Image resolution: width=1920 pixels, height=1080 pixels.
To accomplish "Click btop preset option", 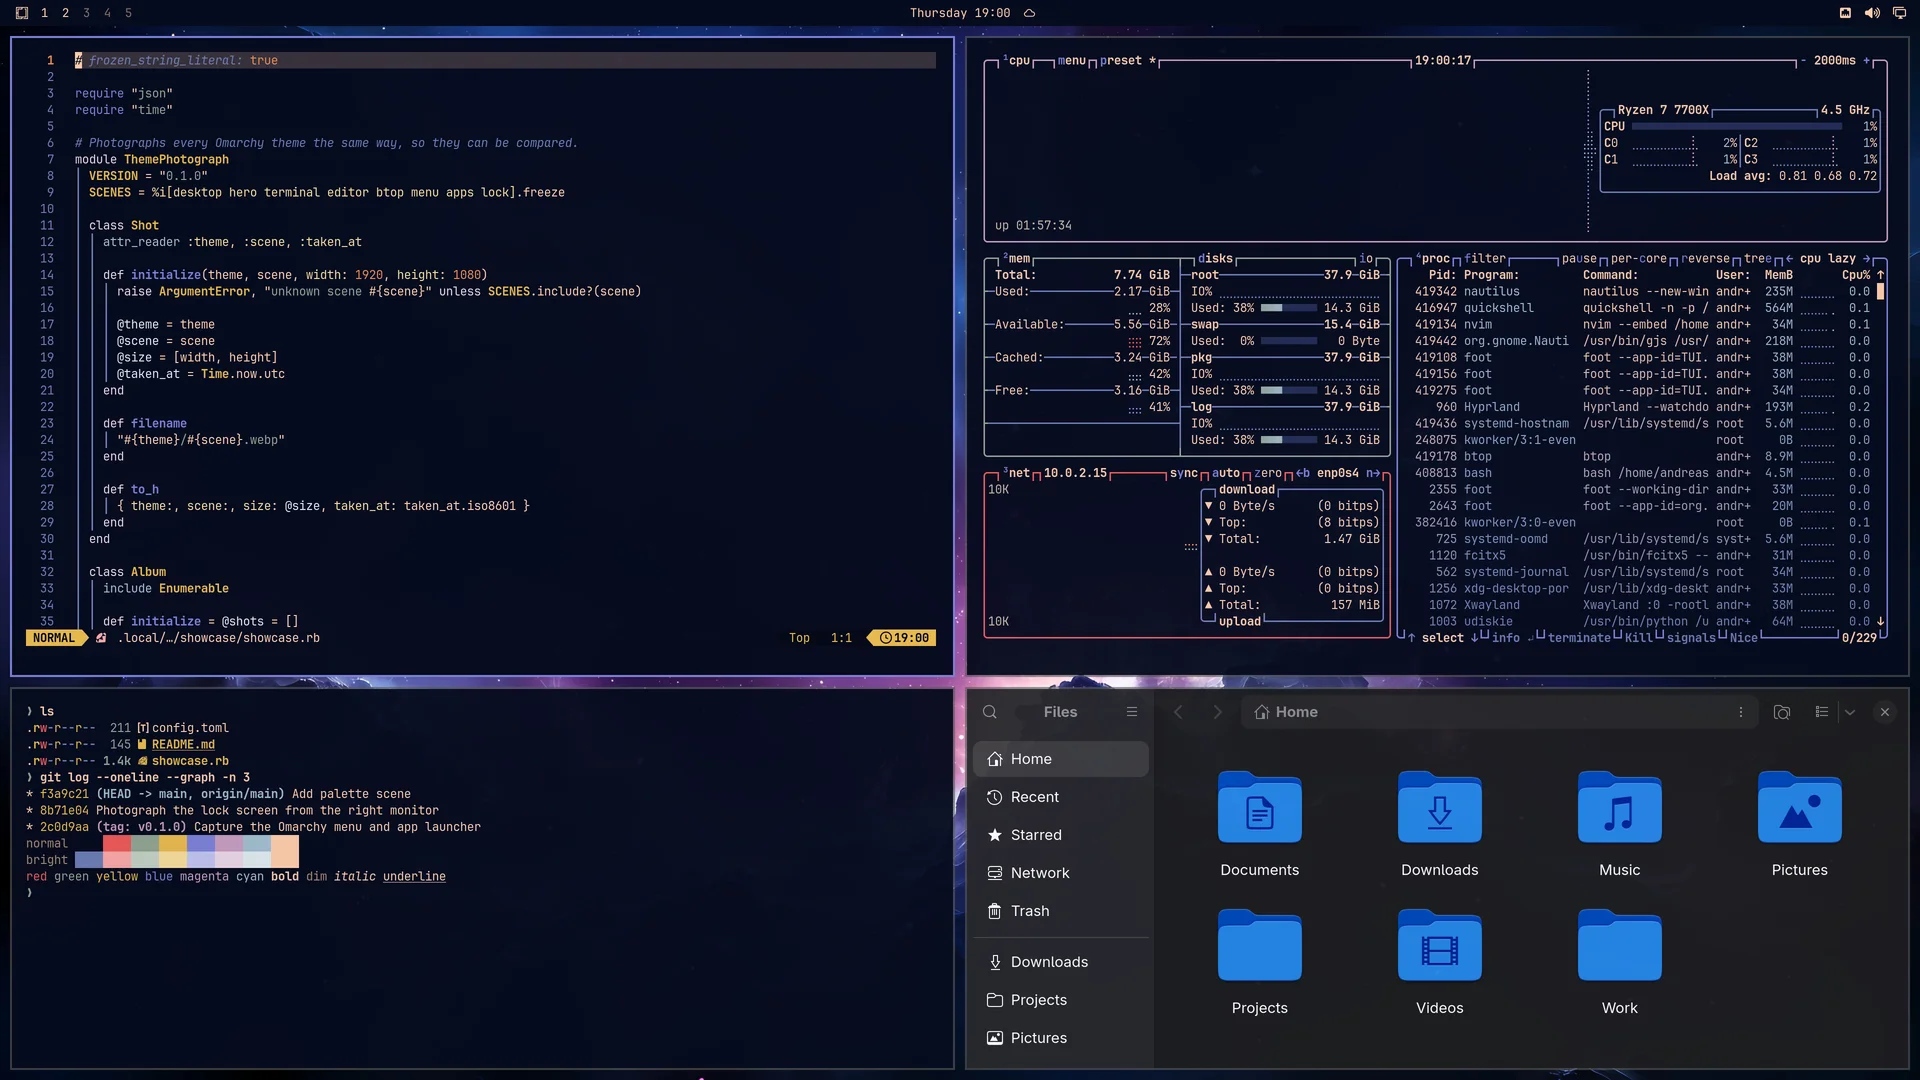I will 1121,61.
